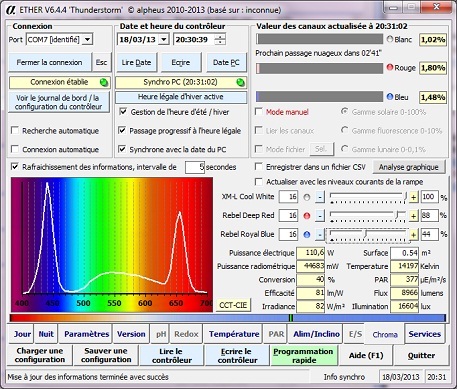This screenshot has width=457, height=389.
Task: Select Gamme lunaire 0-0,1% radio option
Action: (345, 149)
